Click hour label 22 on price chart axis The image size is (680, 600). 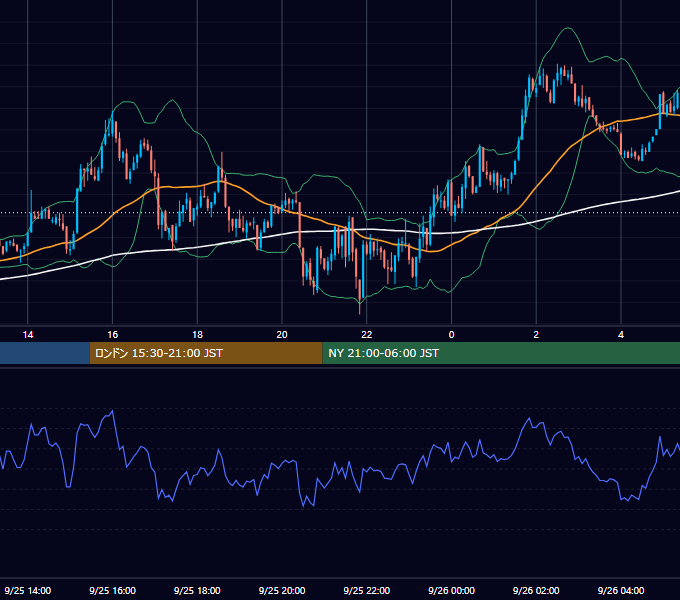pyautogui.click(x=367, y=335)
